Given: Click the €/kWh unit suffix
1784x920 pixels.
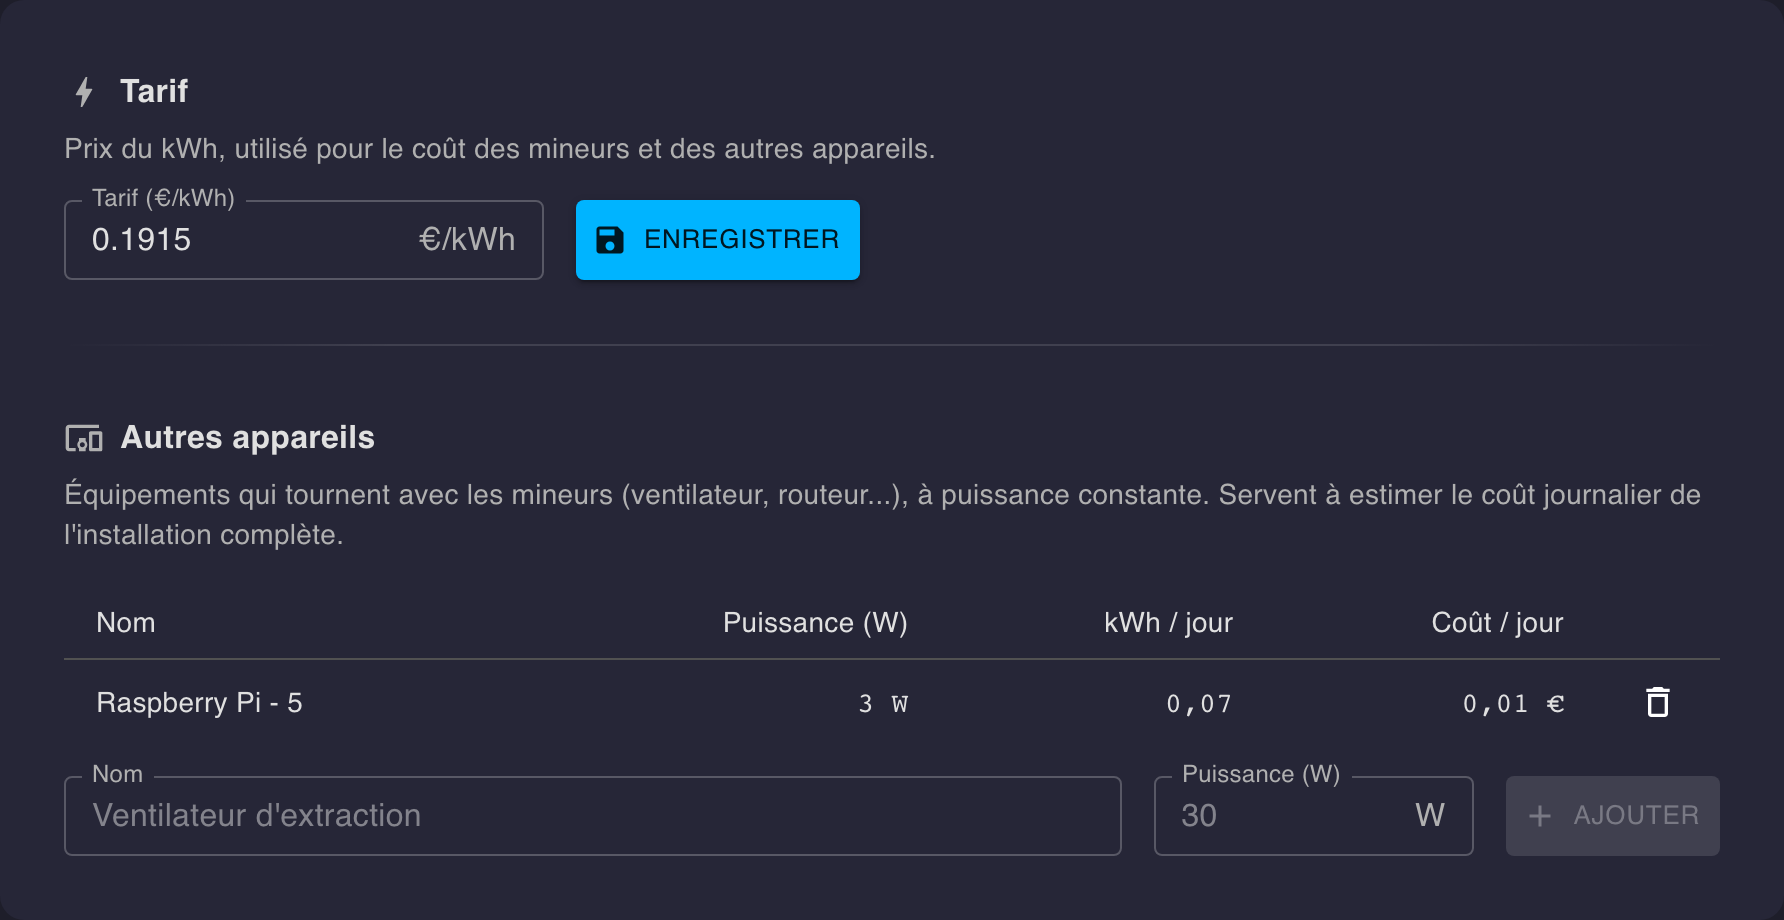Looking at the screenshot, I should point(467,240).
